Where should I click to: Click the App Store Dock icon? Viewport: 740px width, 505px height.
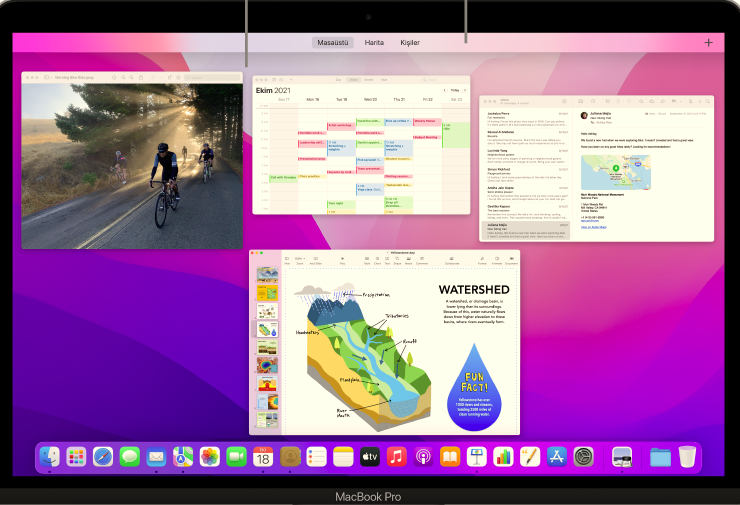pyautogui.click(x=558, y=457)
